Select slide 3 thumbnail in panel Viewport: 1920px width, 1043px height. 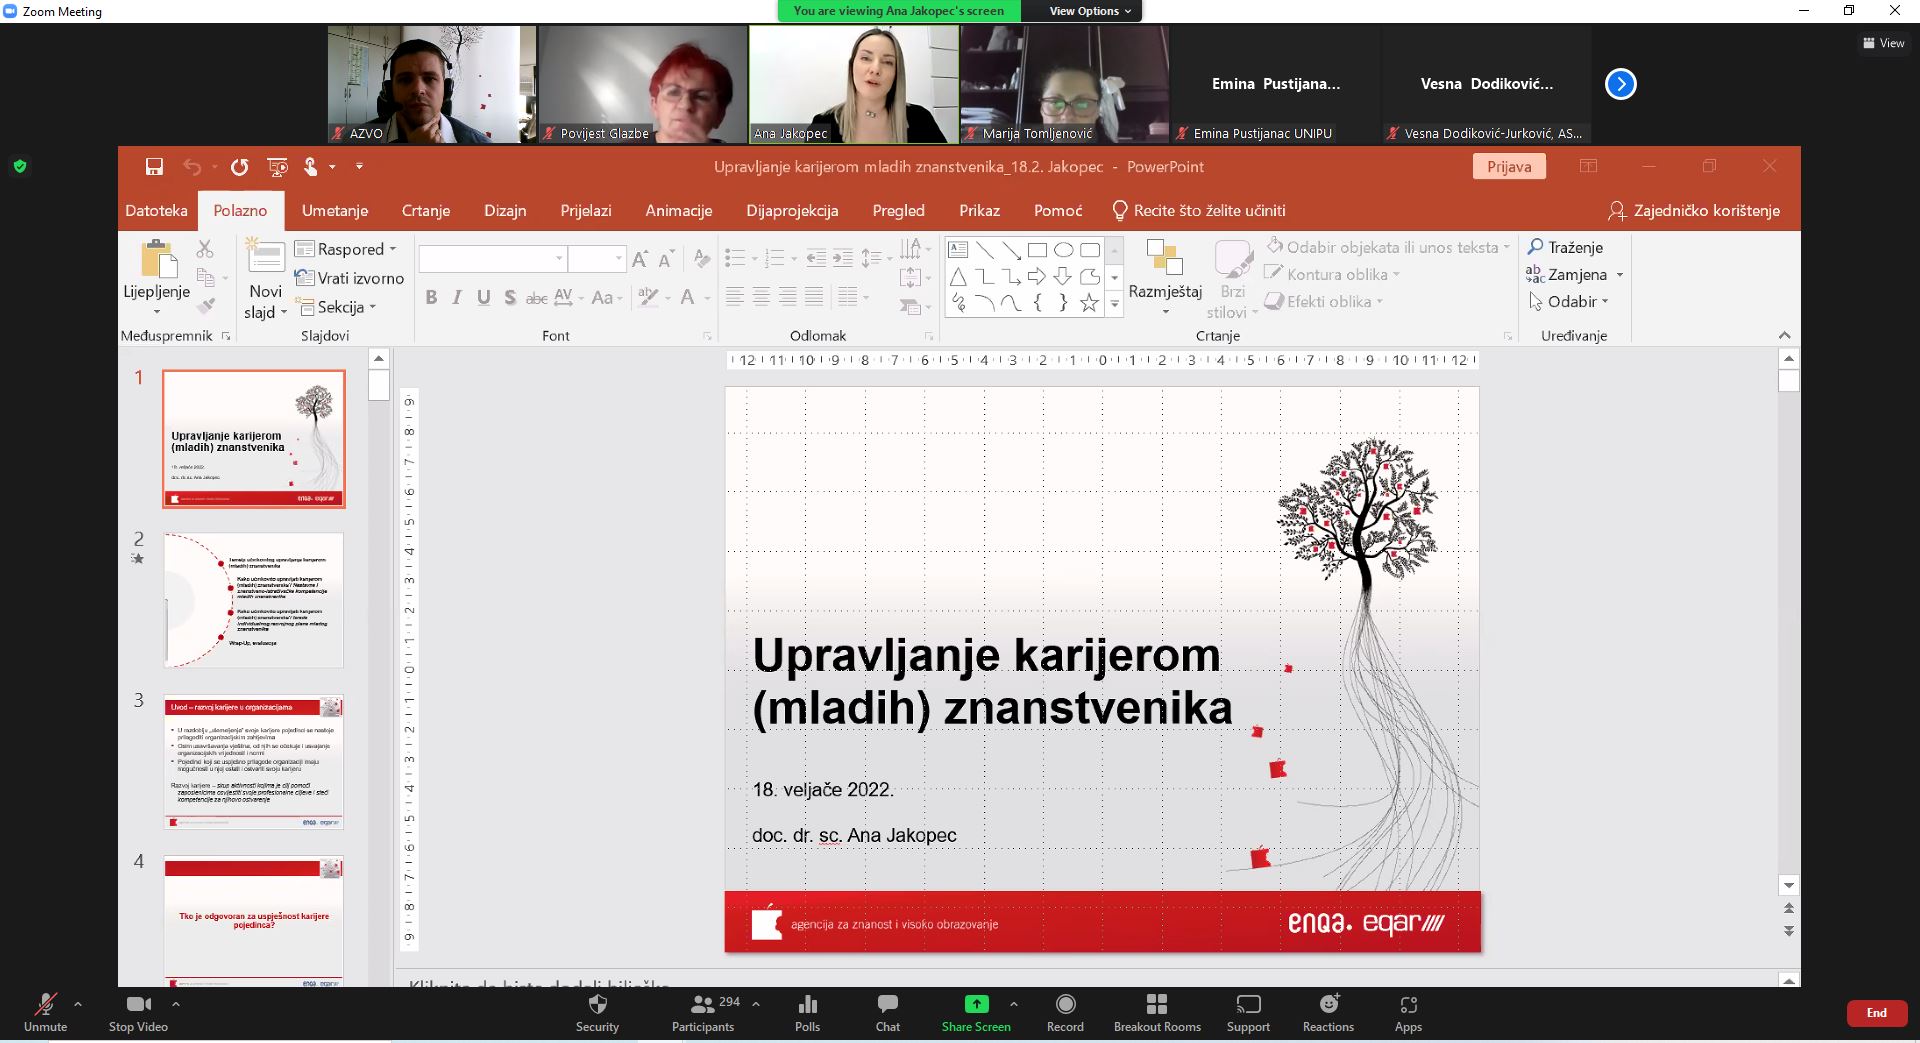(254, 762)
